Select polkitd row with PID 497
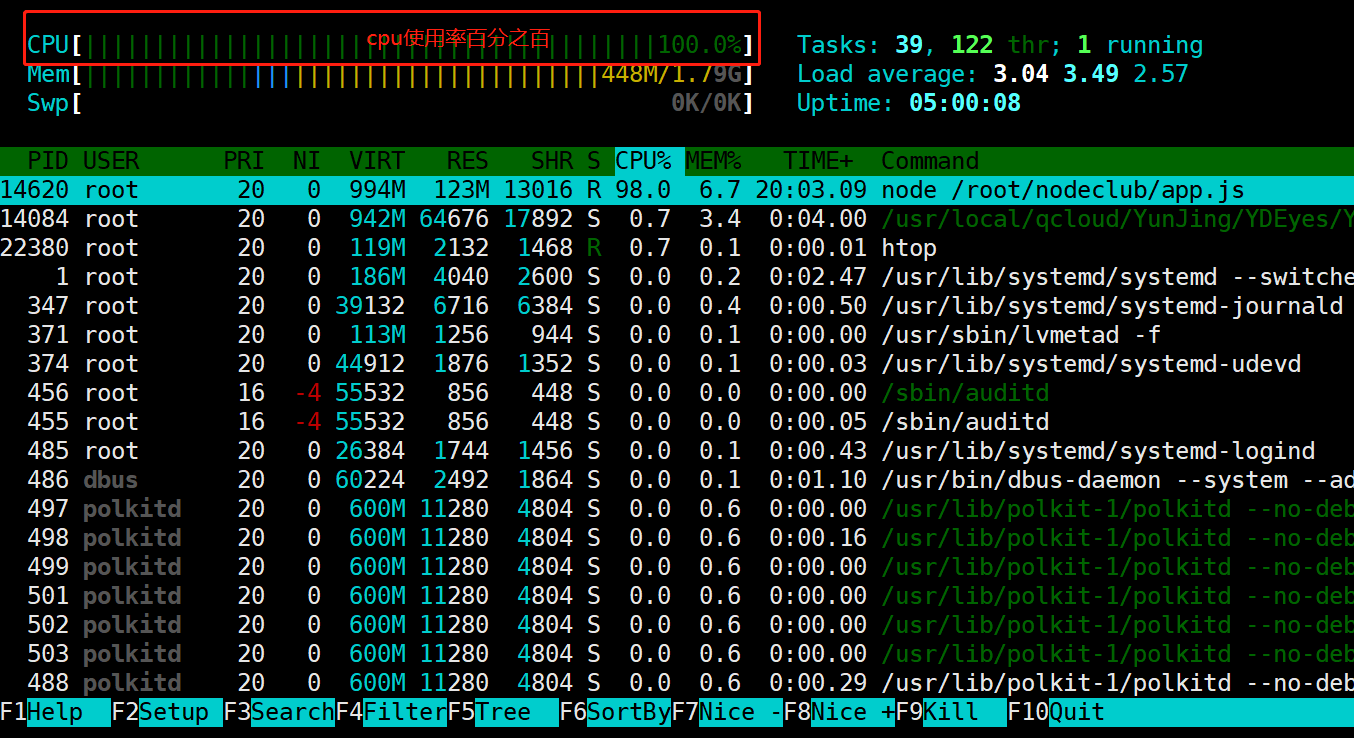This screenshot has height=738, width=1354. click(677, 509)
